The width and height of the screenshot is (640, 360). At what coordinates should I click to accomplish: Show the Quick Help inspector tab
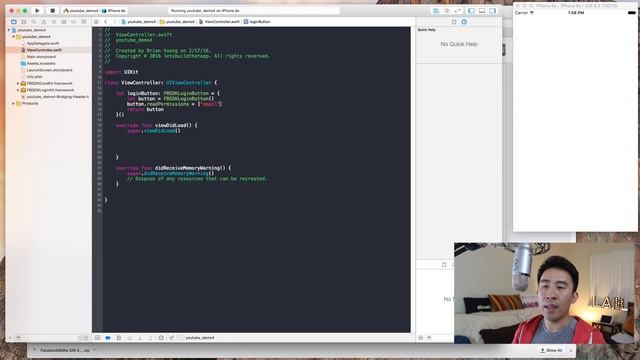pyautogui.click(x=464, y=22)
